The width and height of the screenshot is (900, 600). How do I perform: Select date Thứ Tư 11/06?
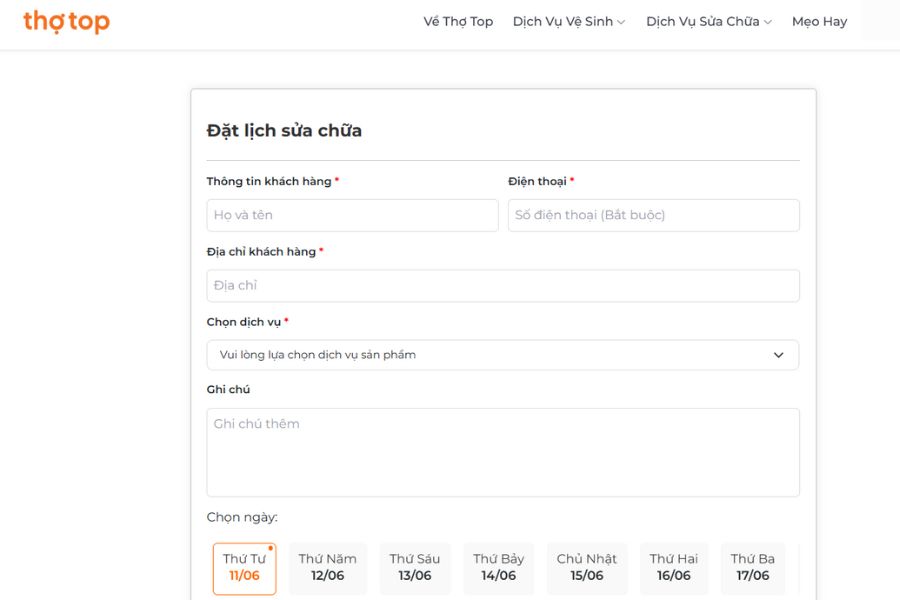click(x=245, y=568)
